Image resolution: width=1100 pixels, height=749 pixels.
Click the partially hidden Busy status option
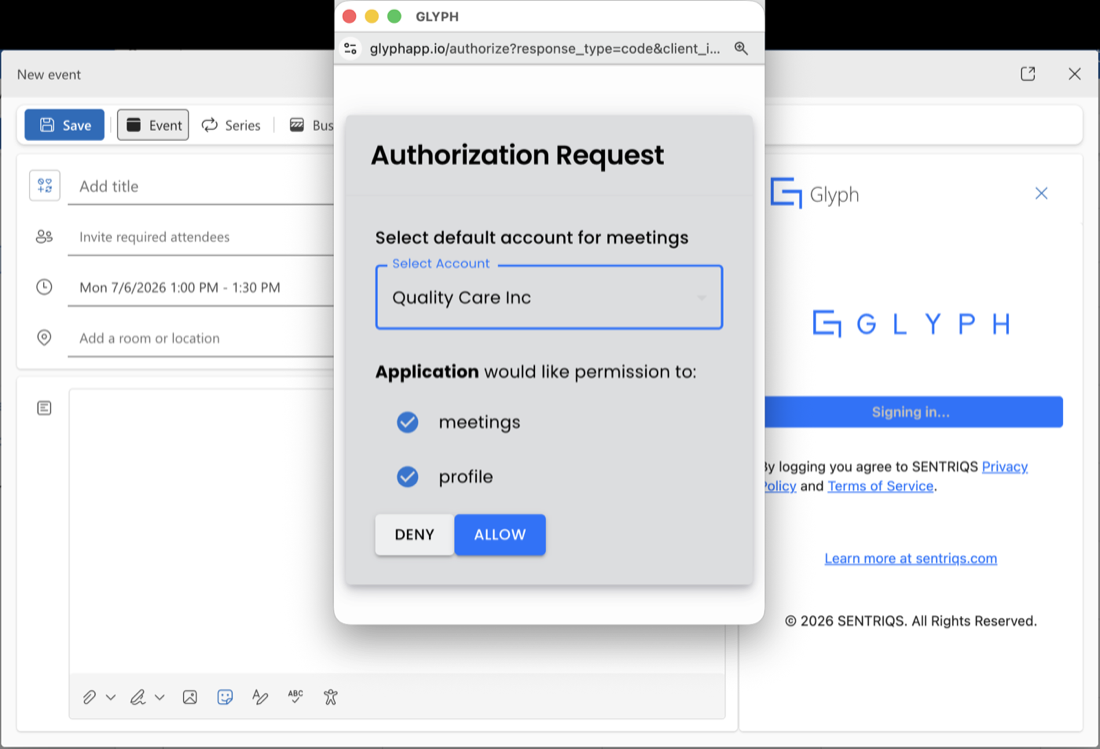pos(311,125)
